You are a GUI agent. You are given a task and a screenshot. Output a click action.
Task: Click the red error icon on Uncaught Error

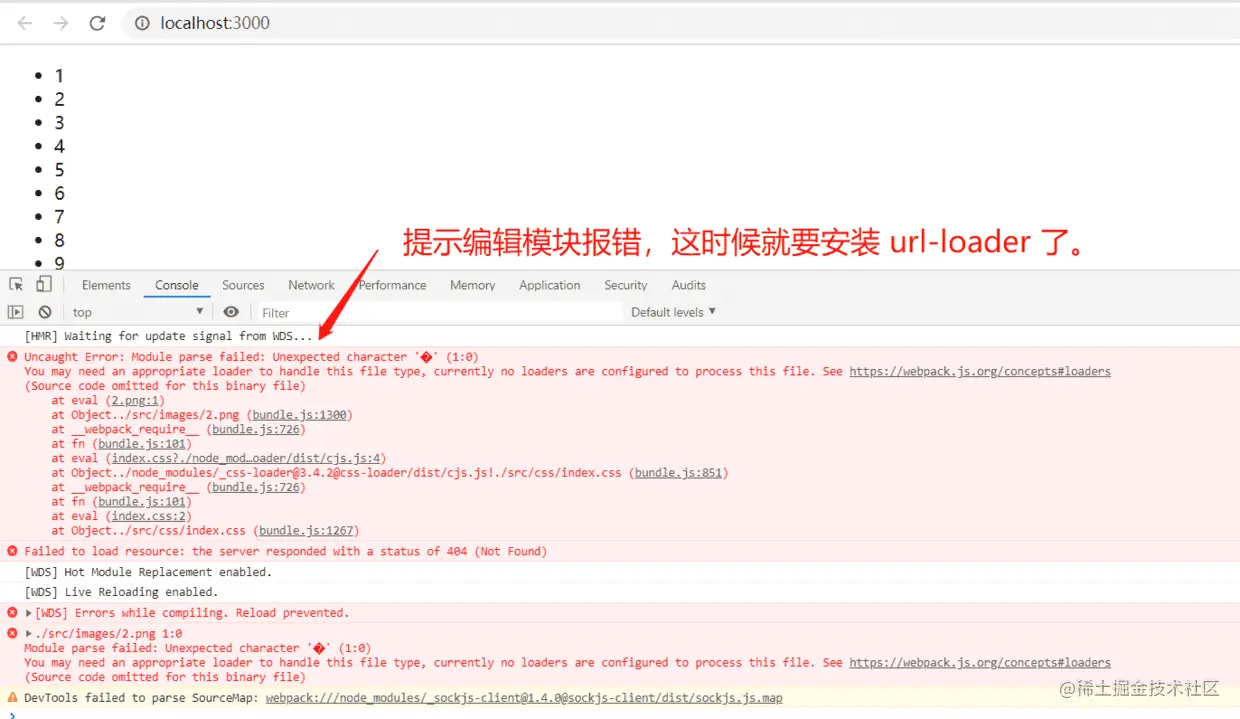pyautogui.click(x=12, y=356)
